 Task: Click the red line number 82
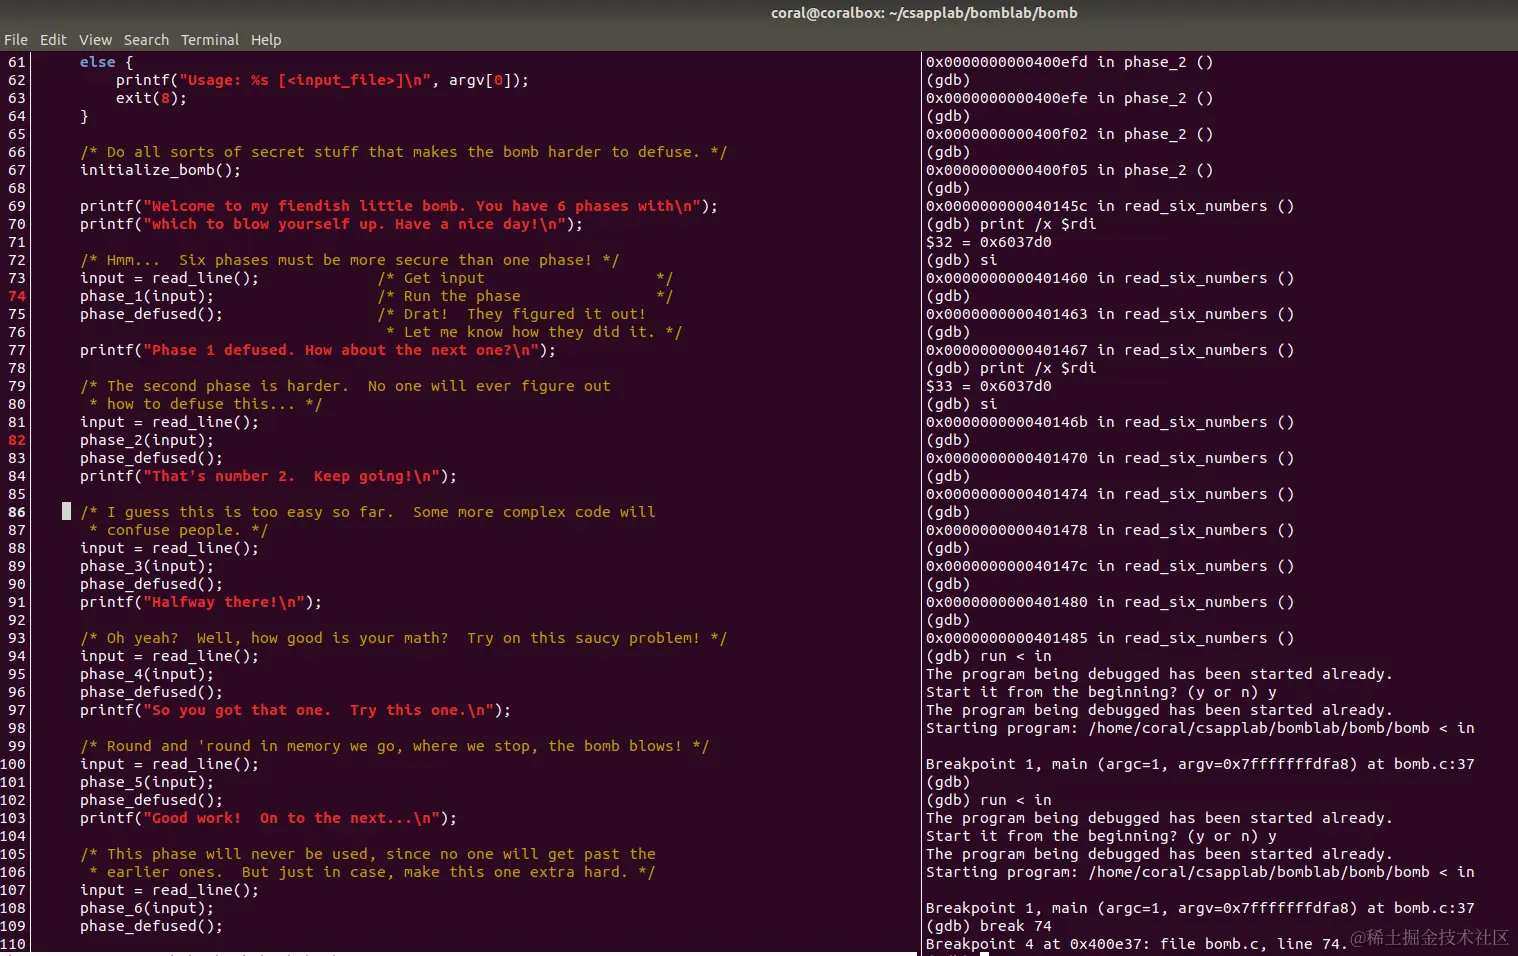17,440
